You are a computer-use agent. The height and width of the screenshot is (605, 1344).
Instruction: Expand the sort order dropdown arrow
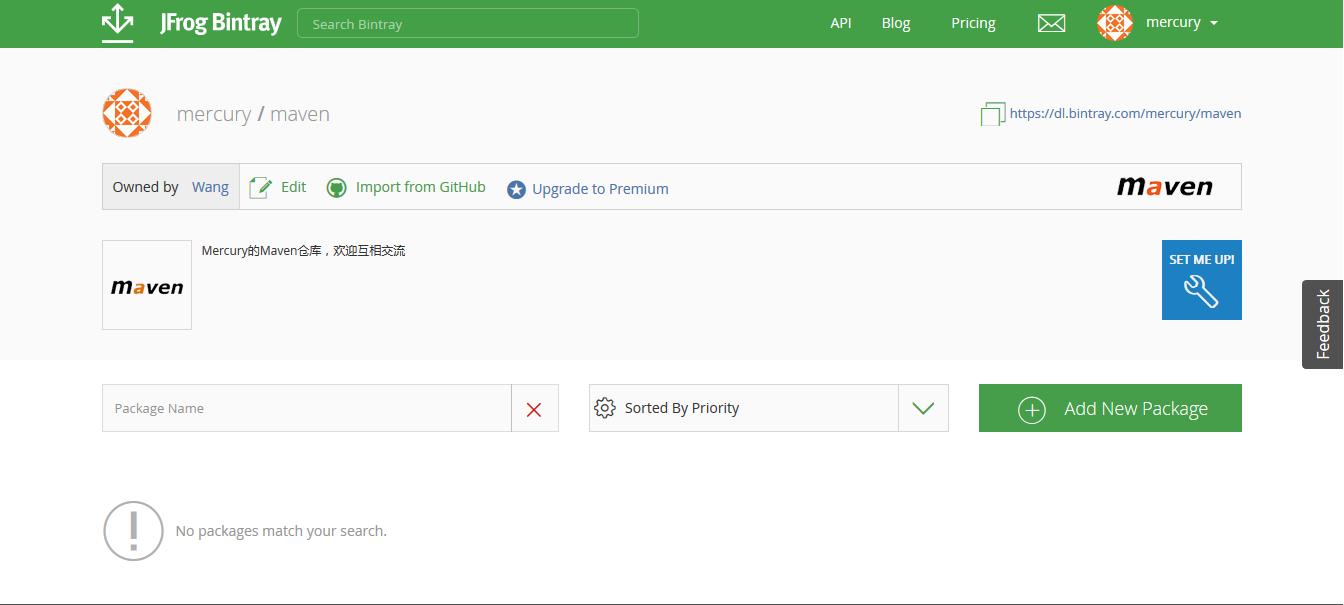923,408
